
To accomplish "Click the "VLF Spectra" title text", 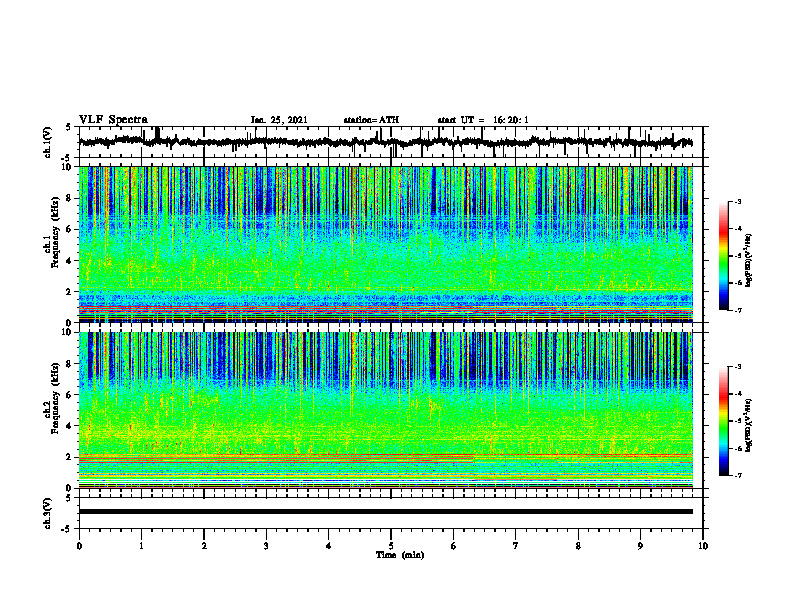I will [x=113, y=120].
